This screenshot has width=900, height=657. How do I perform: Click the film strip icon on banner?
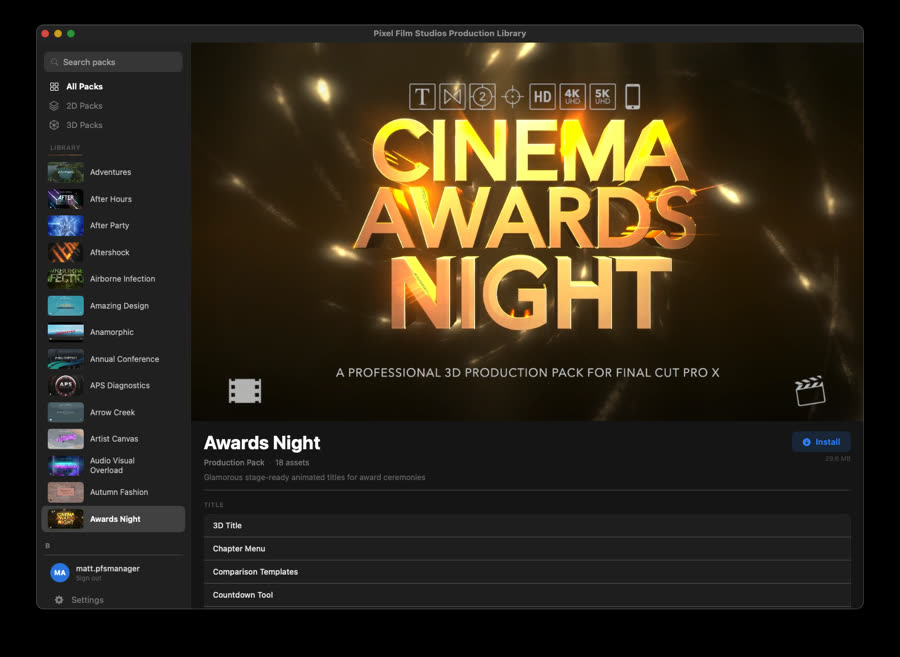tap(245, 391)
